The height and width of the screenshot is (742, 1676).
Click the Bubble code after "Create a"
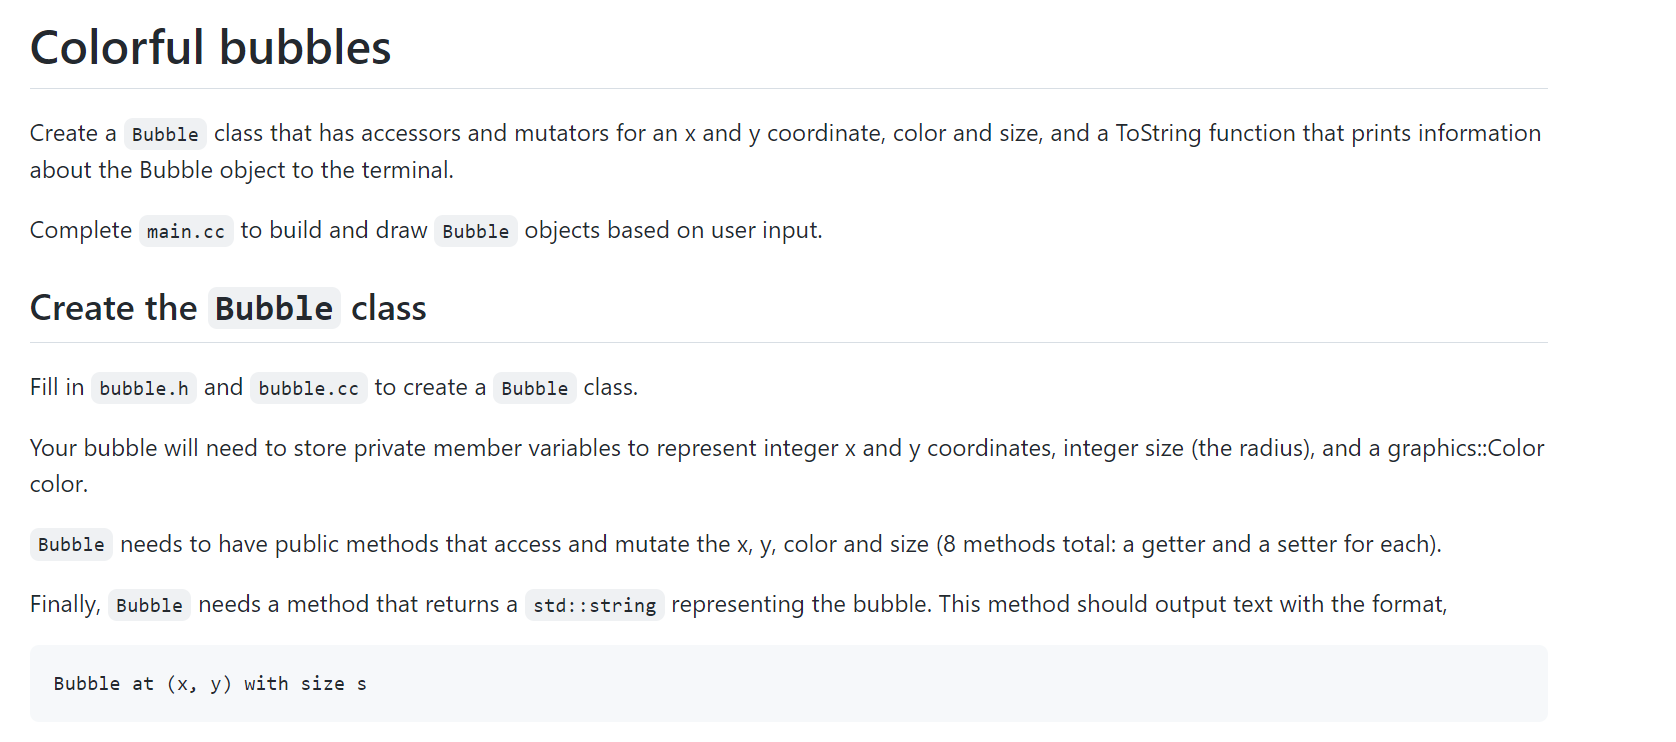(x=165, y=134)
